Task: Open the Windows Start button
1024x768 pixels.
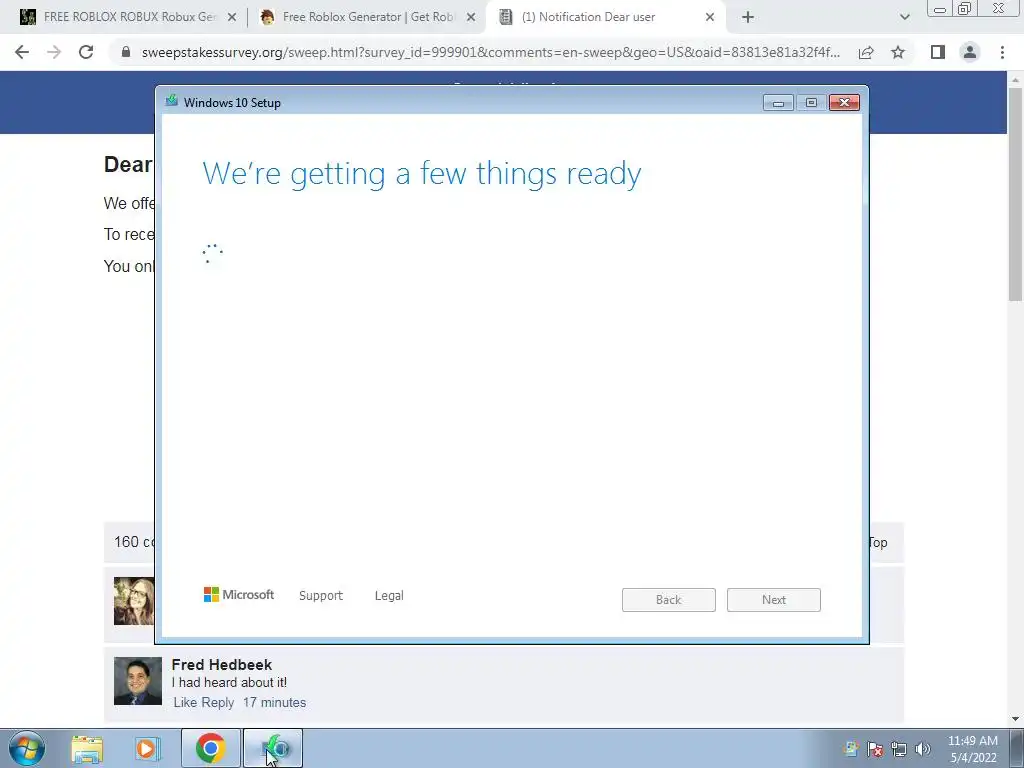Action: click(26, 748)
